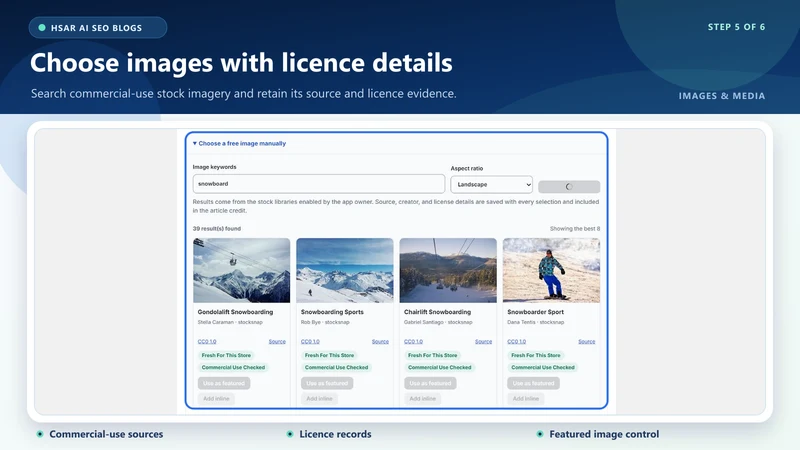Click 'Fresh For This Store' badge on Snowboarding Sports card
This screenshot has width=800, height=450.
pyautogui.click(x=329, y=355)
